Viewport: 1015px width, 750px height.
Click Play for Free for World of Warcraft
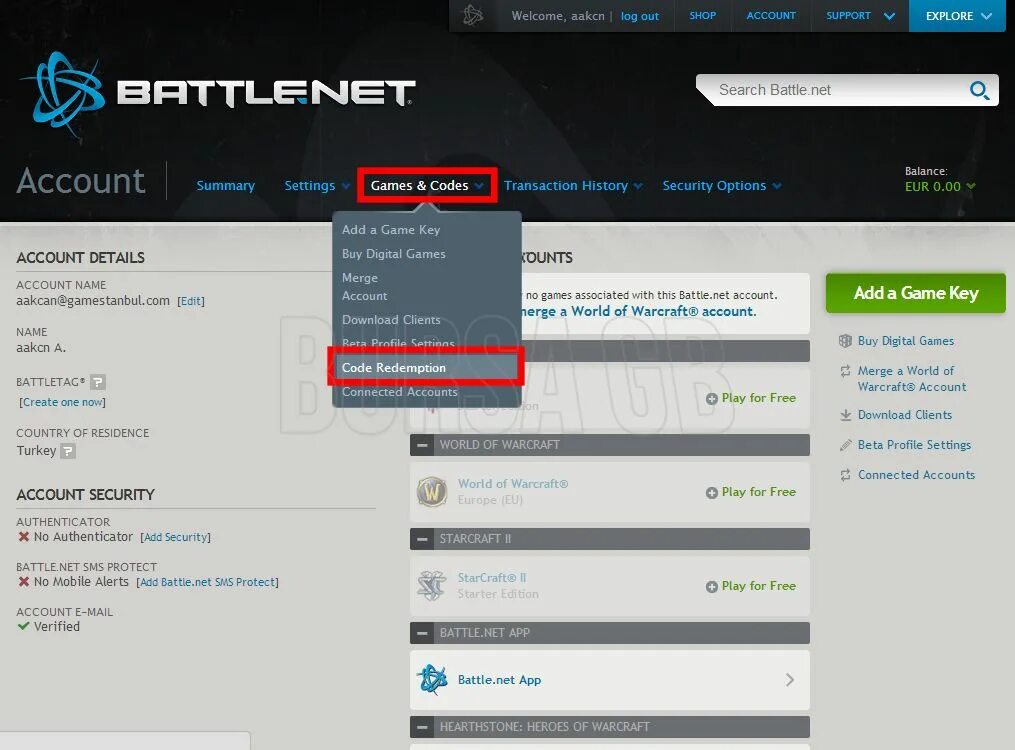pyautogui.click(x=758, y=492)
